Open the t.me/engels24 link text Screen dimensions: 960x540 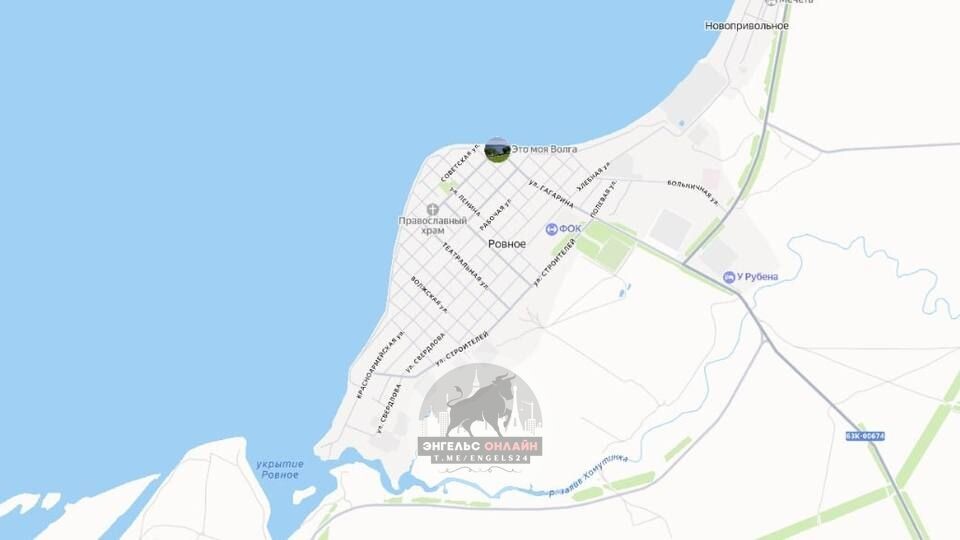[480, 459]
